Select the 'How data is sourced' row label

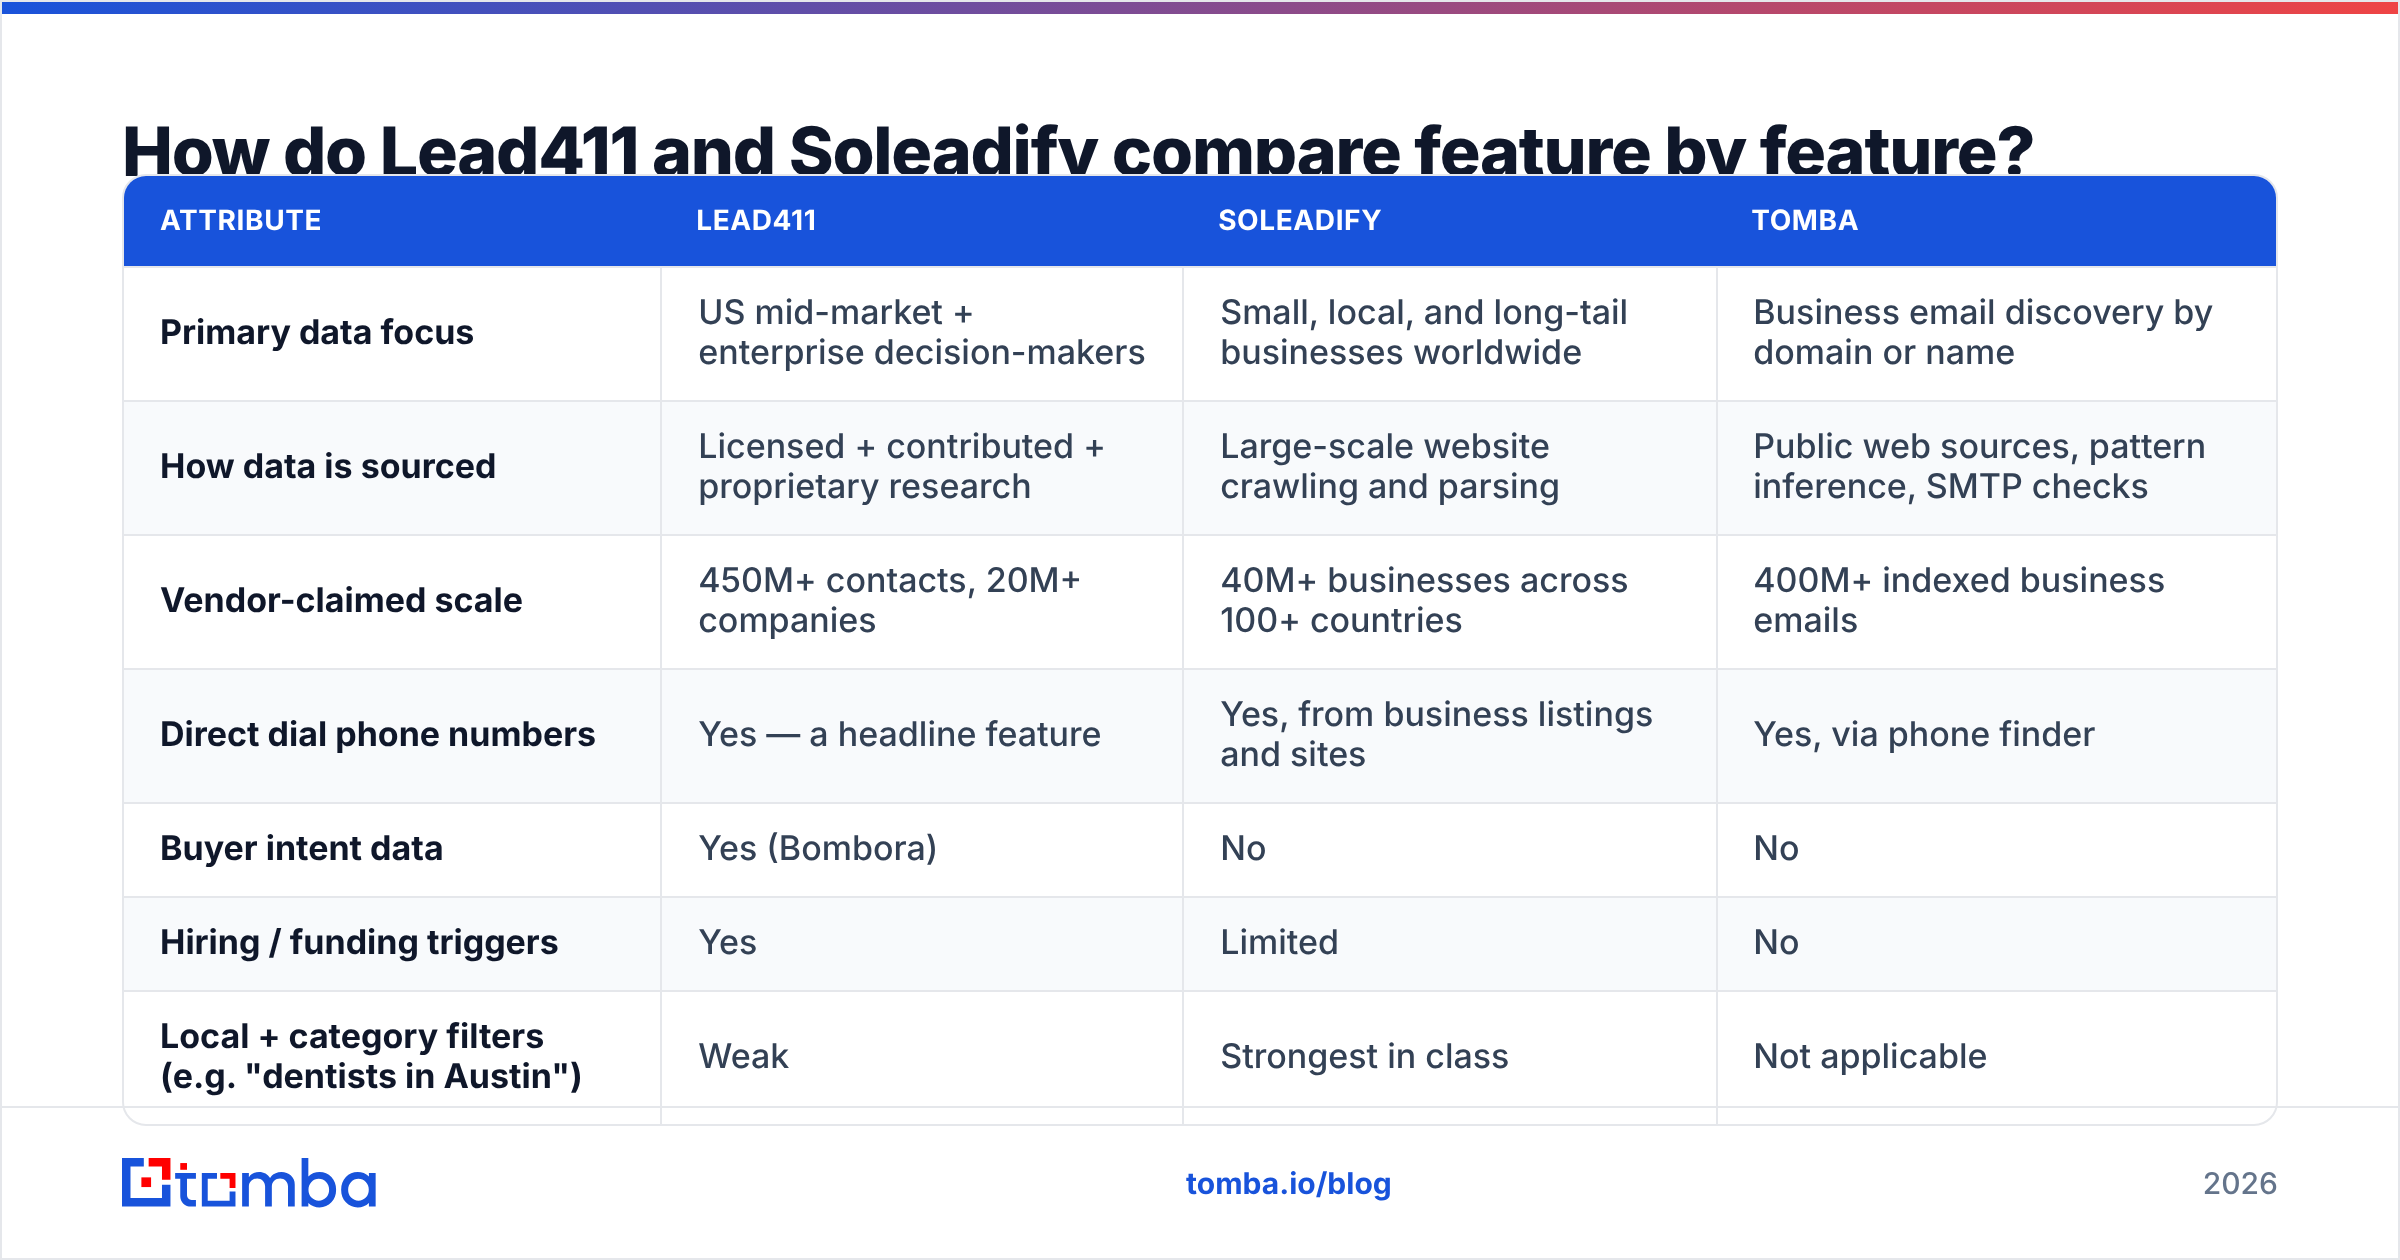327,466
